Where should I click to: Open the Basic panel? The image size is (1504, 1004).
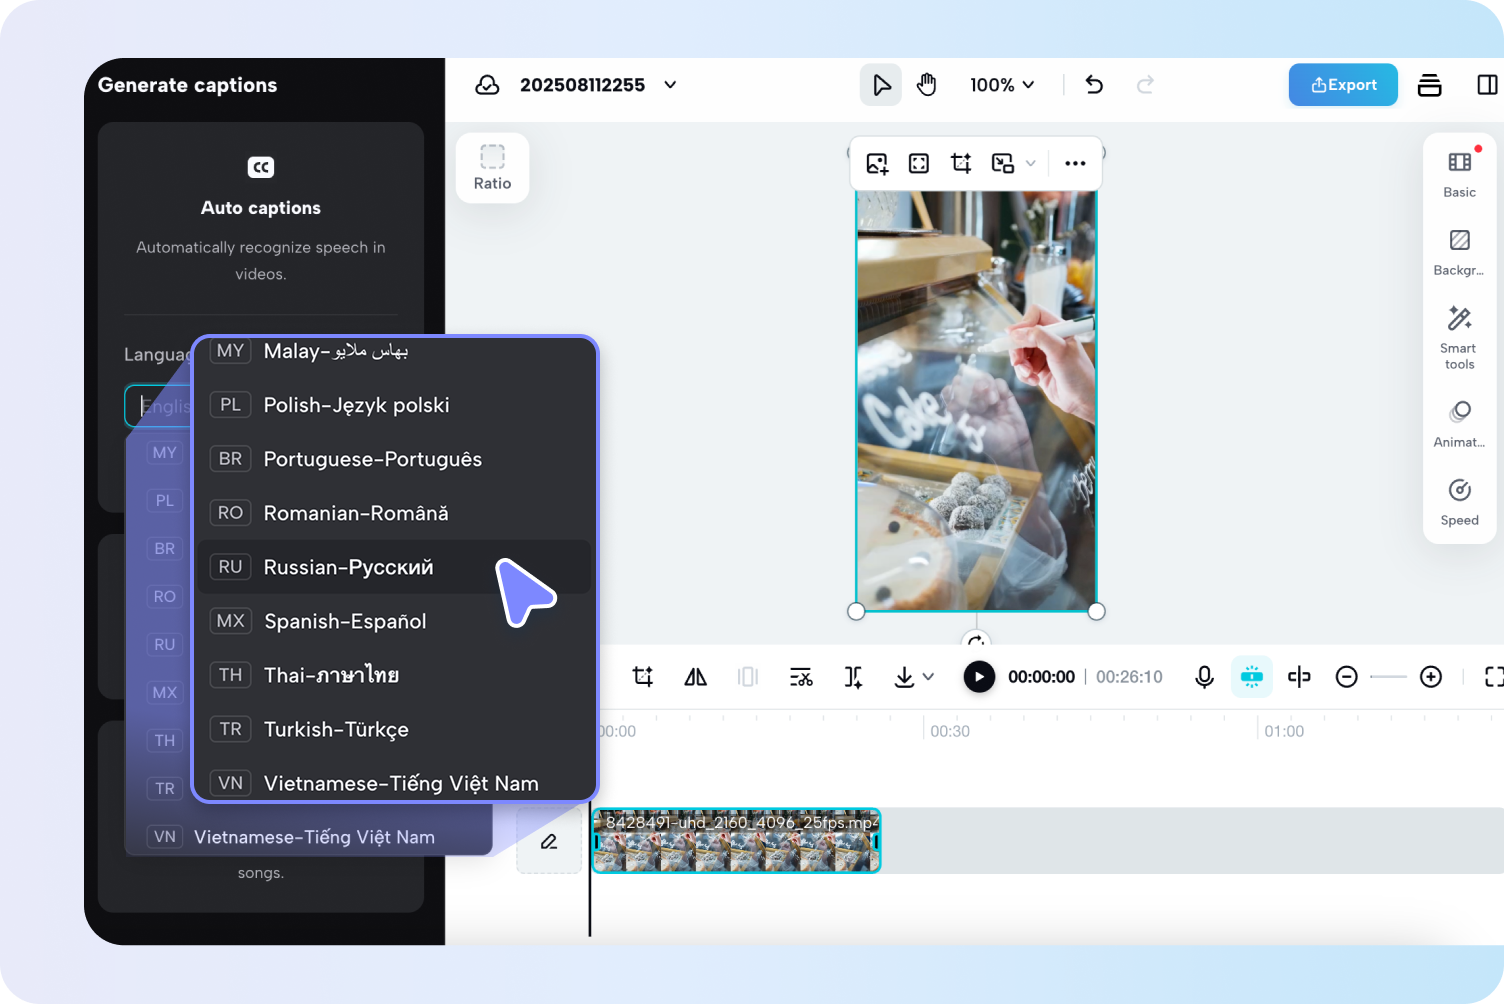1459,175
